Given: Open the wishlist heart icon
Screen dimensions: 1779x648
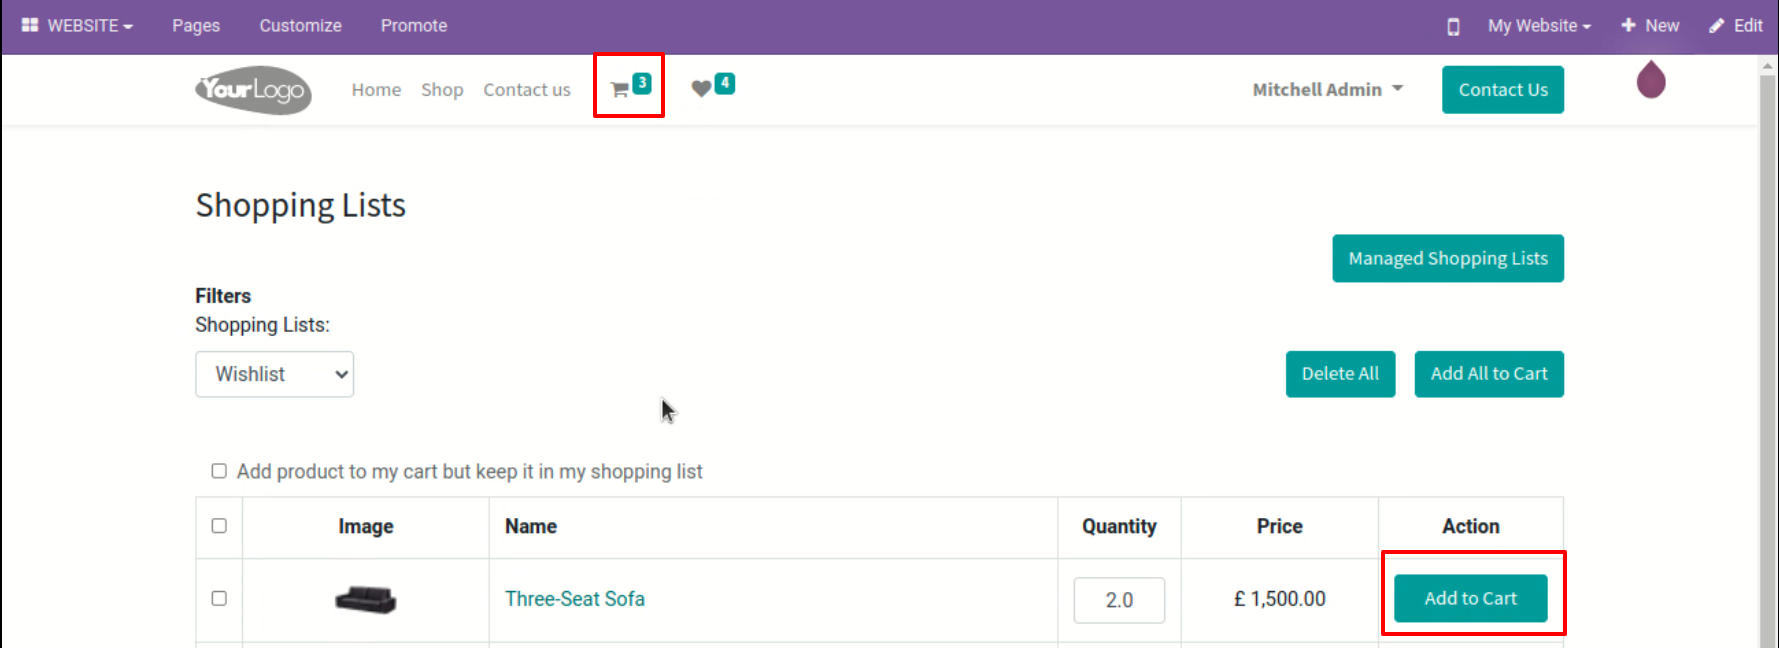Looking at the screenshot, I should 701,88.
